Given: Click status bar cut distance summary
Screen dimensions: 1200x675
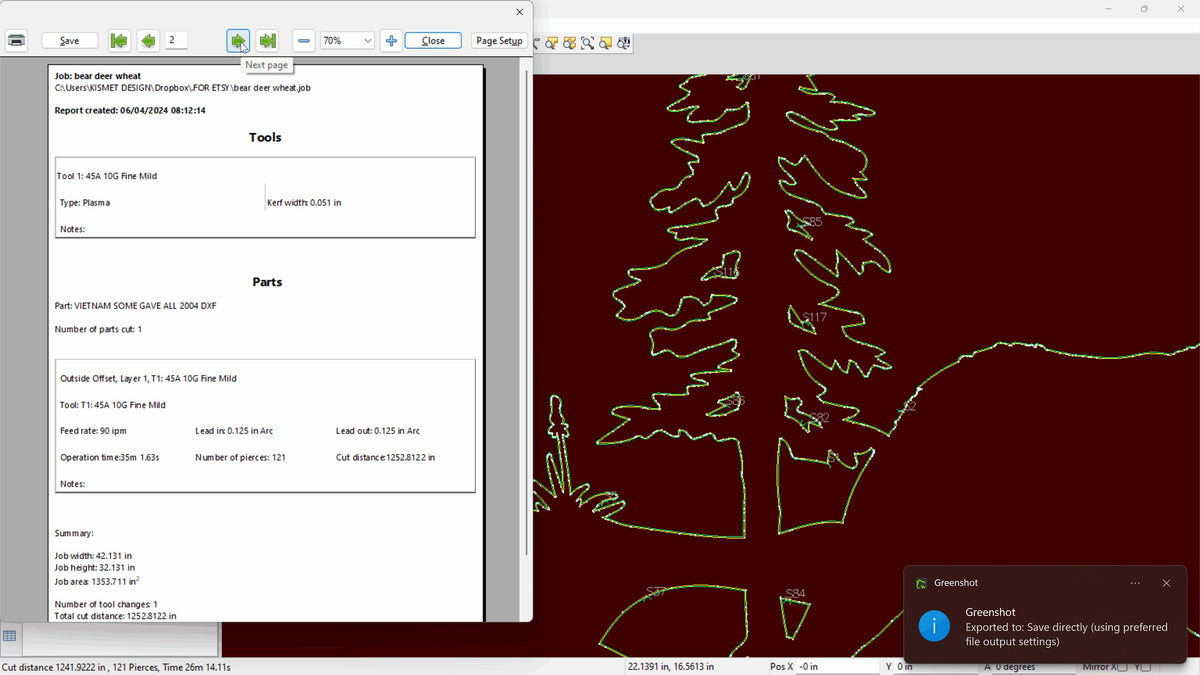Looking at the screenshot, I should coord(116,667).
